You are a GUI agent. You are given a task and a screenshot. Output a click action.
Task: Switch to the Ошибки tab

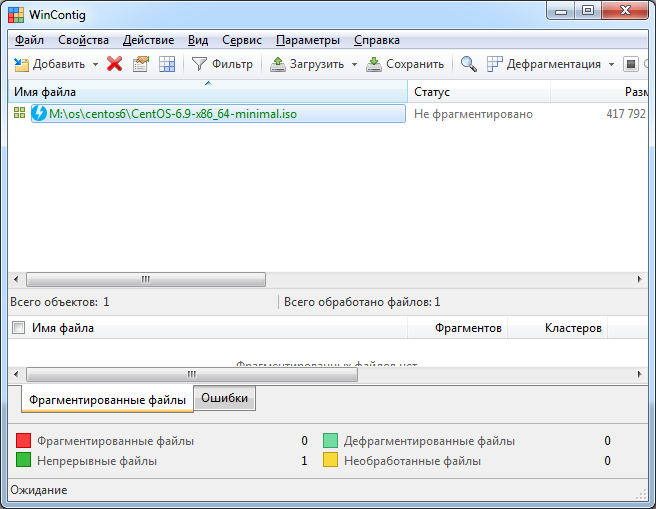point(225,398)
